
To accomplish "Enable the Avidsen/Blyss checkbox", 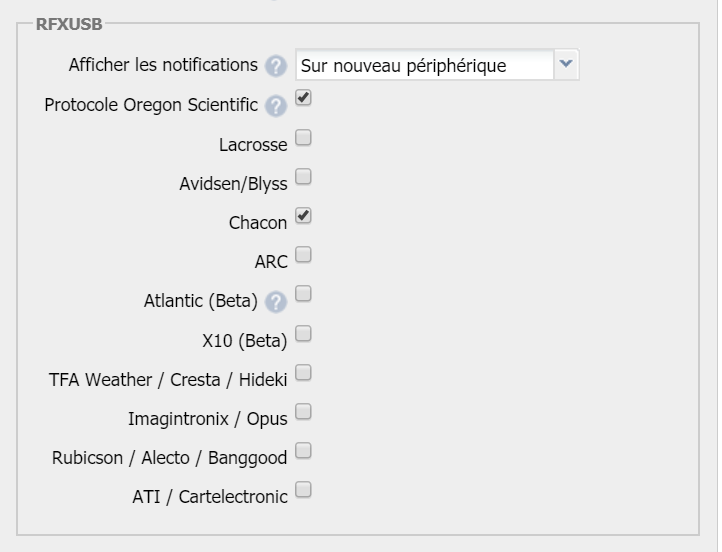I will point(303,176).
